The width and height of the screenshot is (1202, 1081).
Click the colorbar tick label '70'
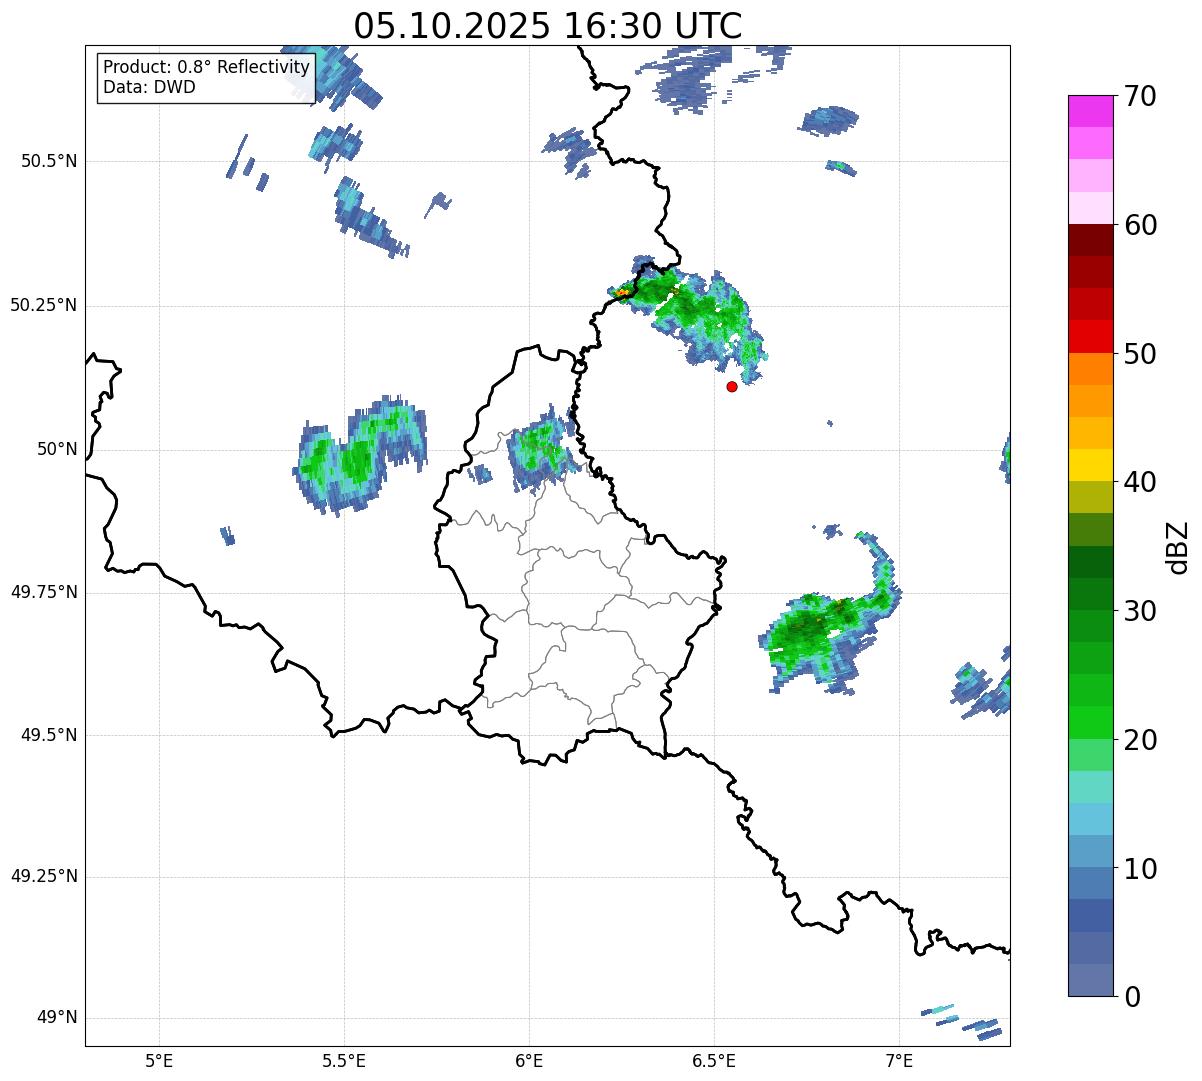(1140, 96)
